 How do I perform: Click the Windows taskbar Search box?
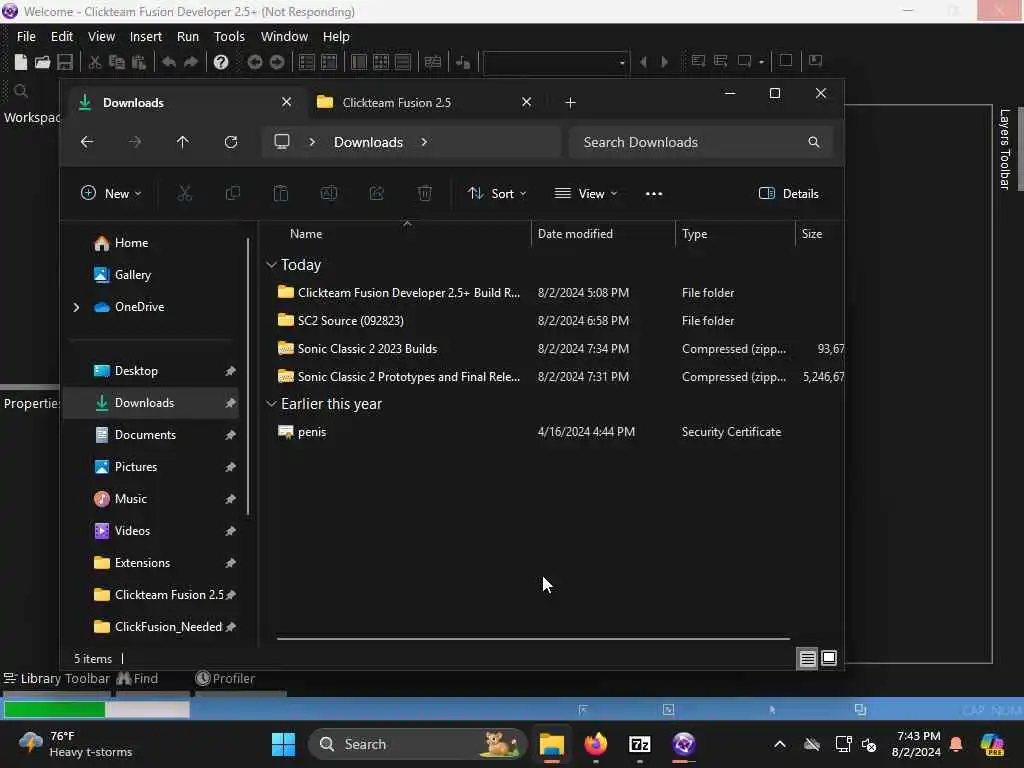pyautogui.click(x=417, y=744)
